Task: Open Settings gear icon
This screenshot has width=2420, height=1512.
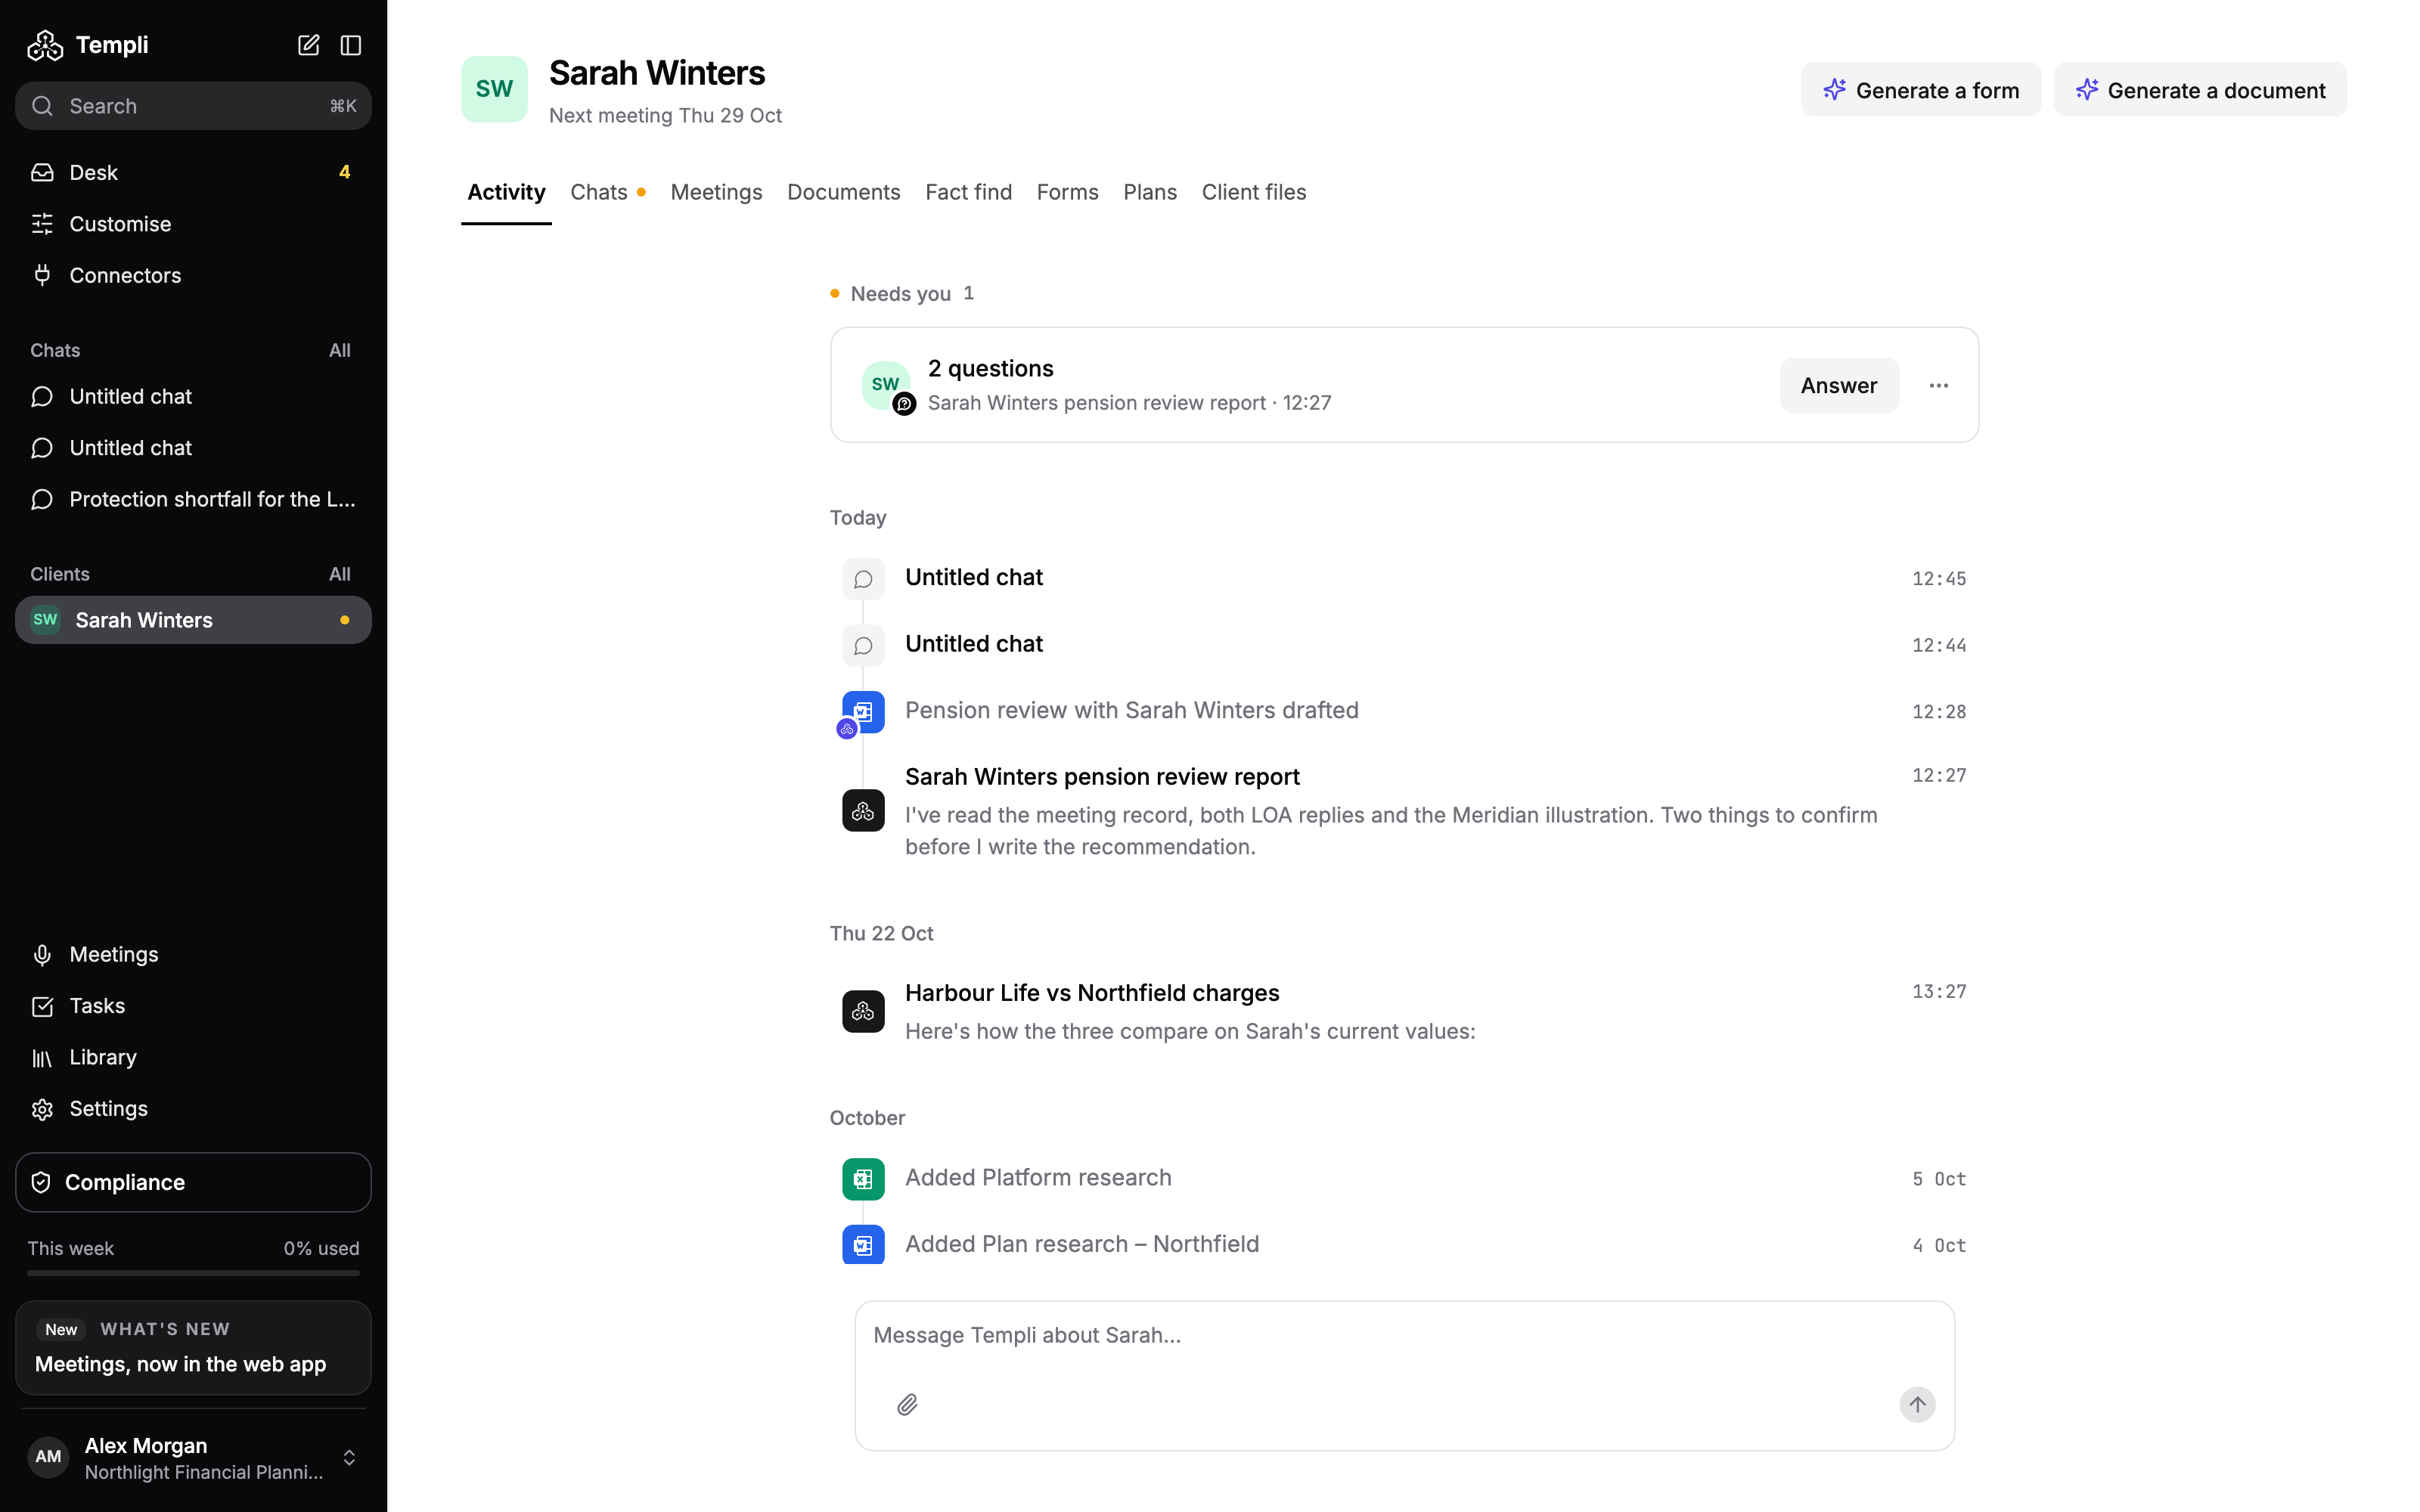Action: tap(42, 1109)
